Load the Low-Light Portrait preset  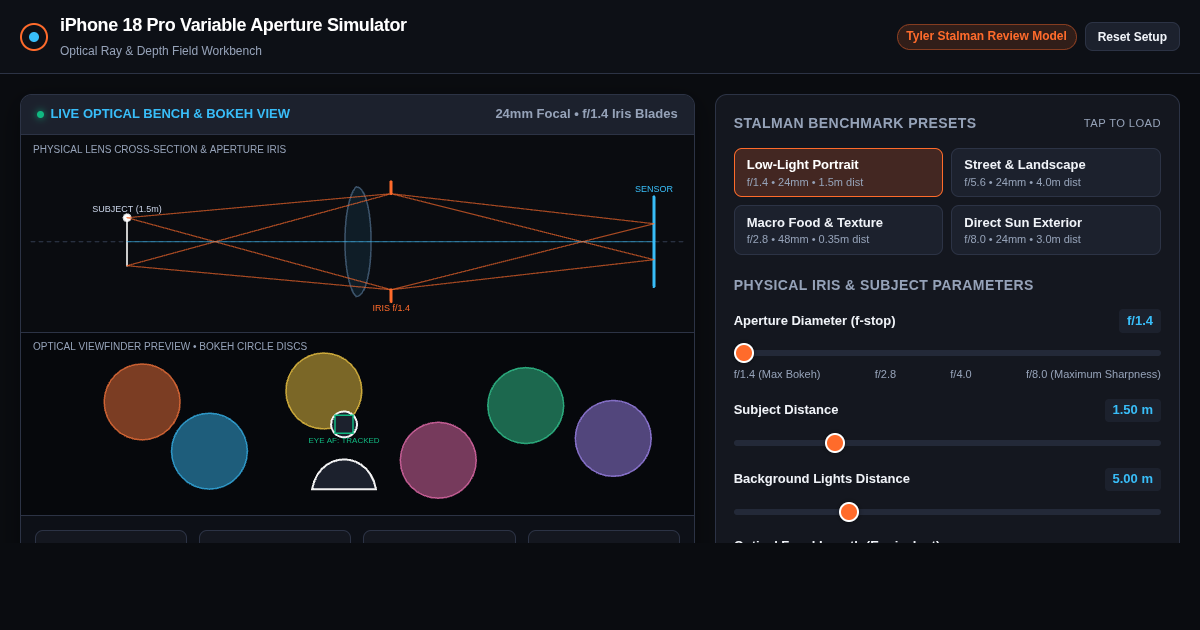click(838, 173)
